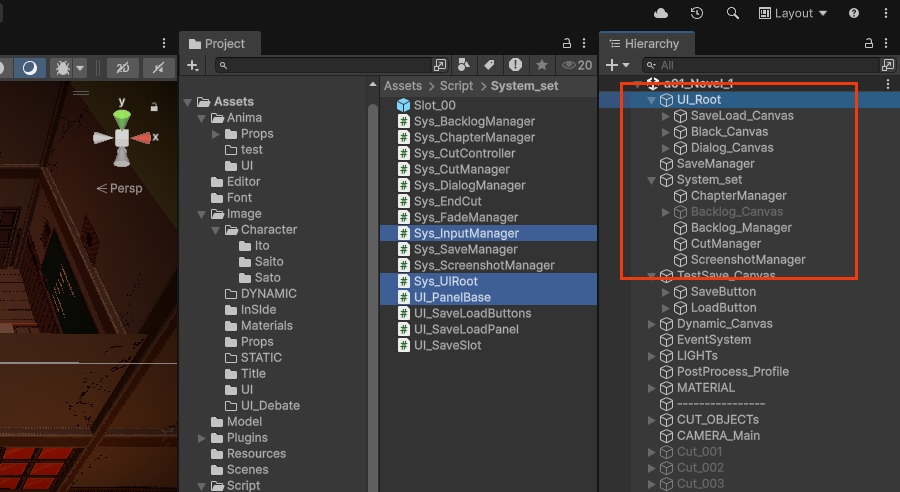
Task: Expand the SaveLoad_Canvas object
Action: [x=667, y=116]
